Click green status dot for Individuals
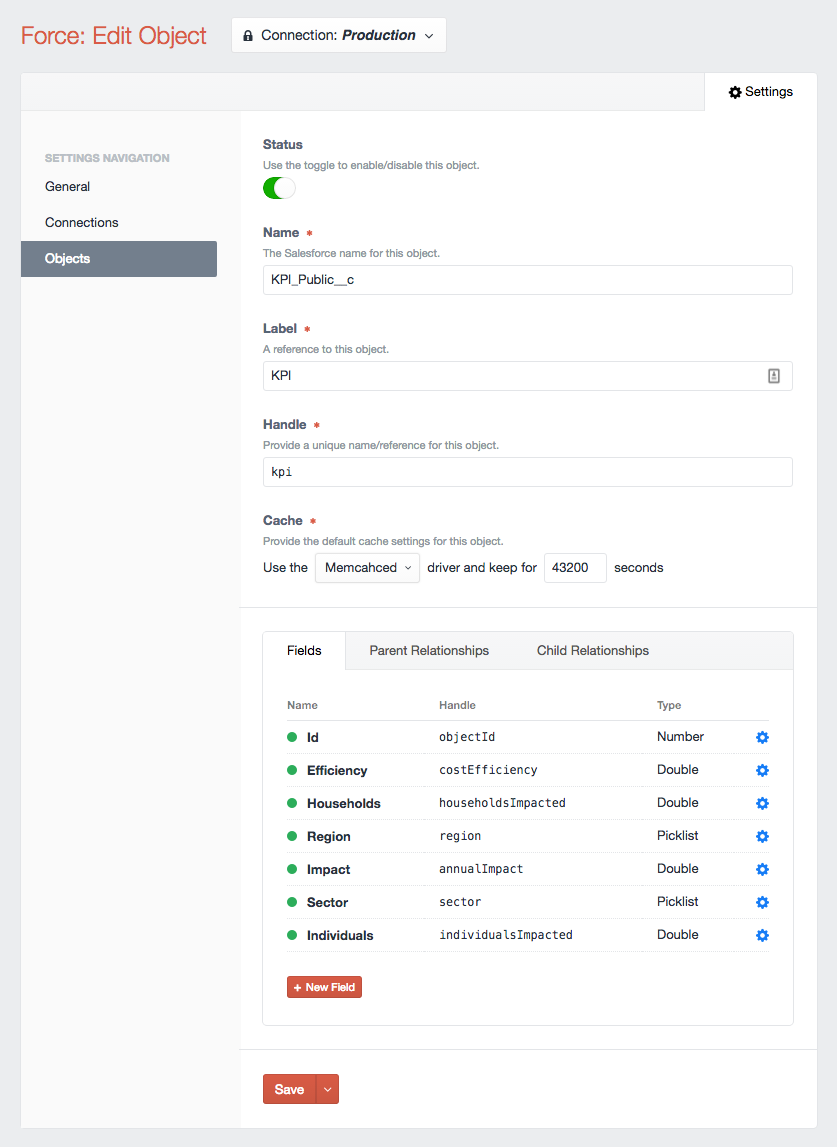Screen dimensions: 837x1147 [x=292, y=934]
